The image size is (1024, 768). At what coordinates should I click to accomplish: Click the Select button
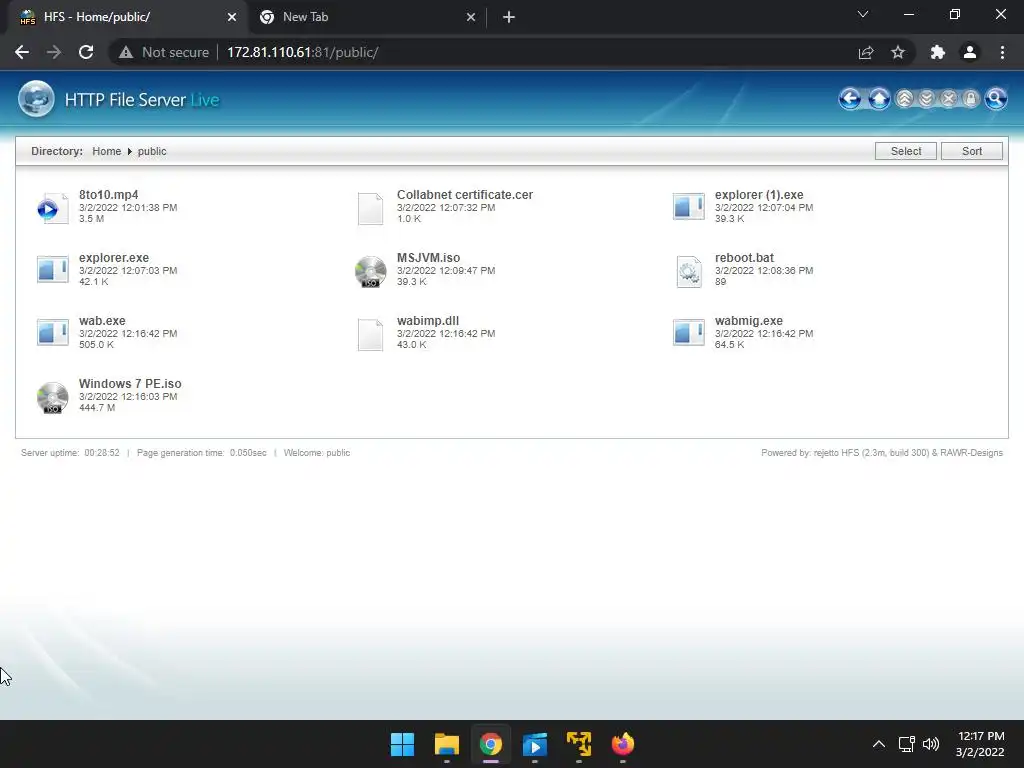click(906, 151)
